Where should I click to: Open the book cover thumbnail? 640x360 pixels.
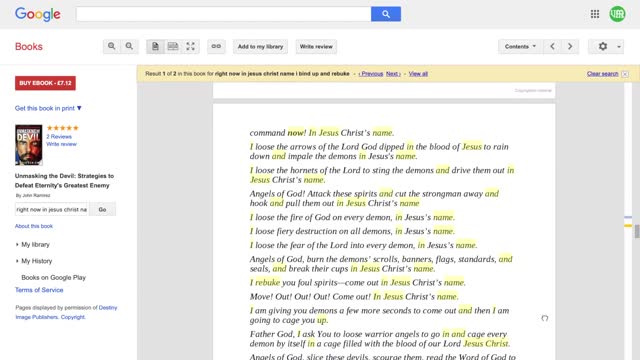(x=29, y=145)
